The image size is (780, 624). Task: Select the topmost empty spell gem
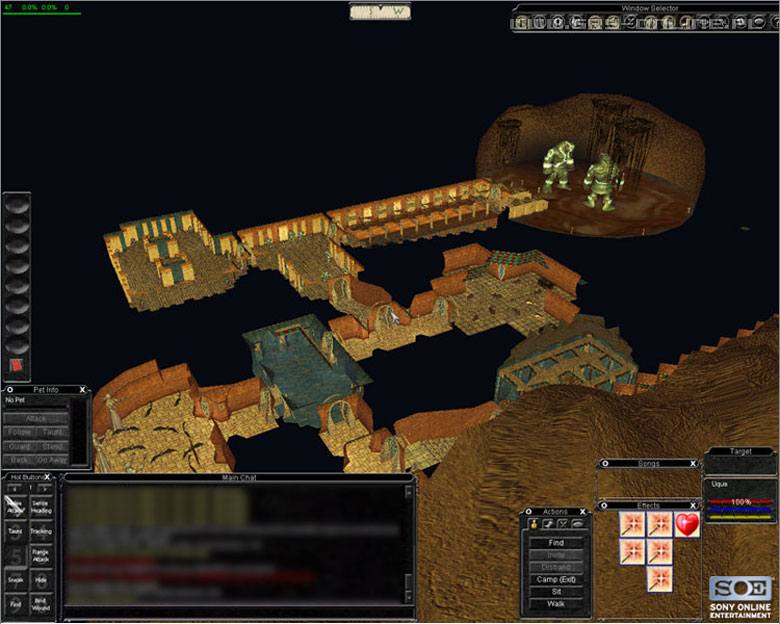tap(17, 205)
